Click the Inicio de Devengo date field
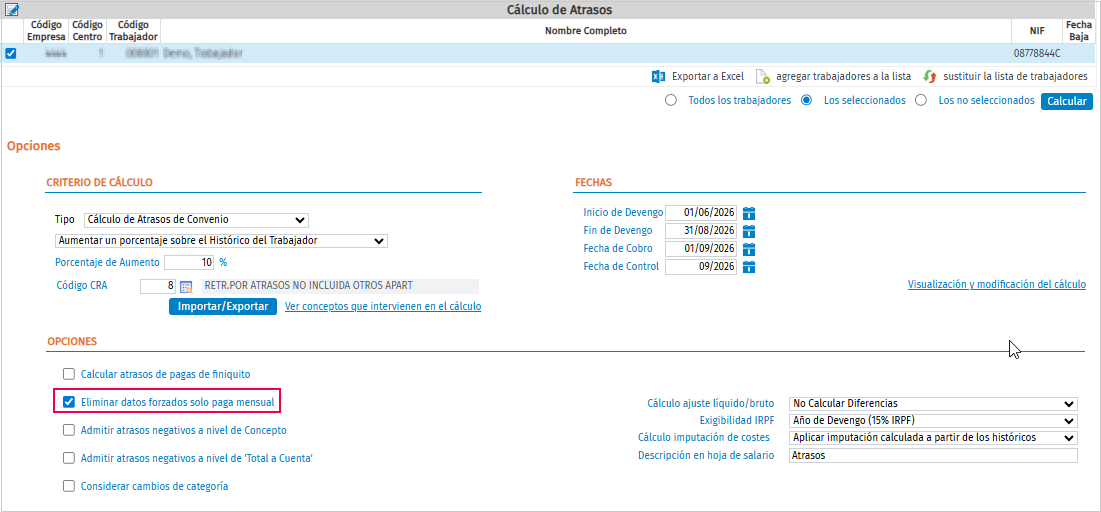1101x512 pixels. coord(701,213)
